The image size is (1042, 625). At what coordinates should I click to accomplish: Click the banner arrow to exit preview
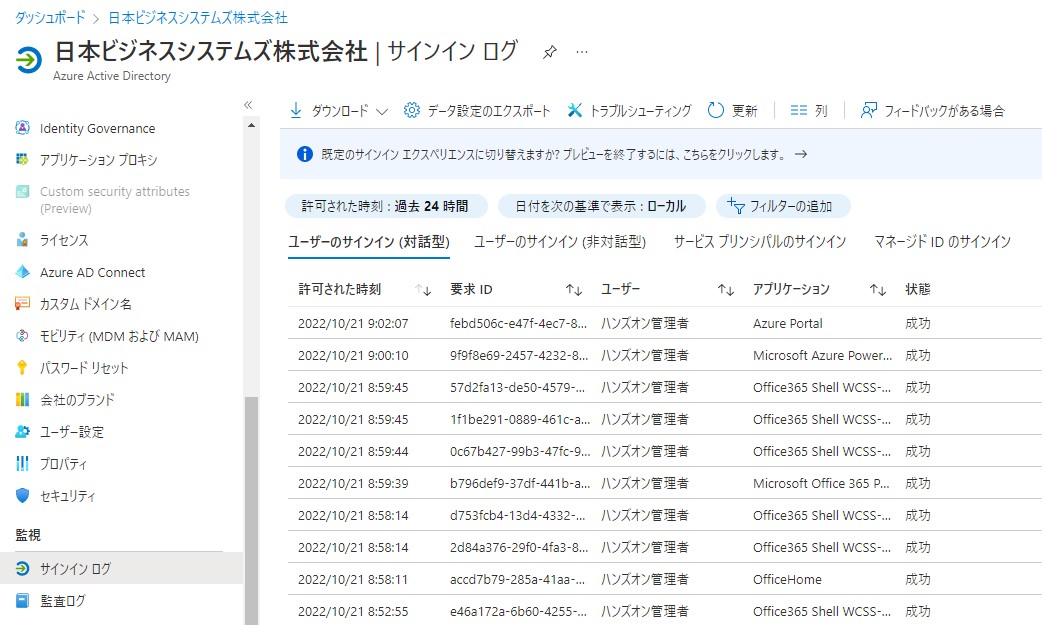coord(801,154)
